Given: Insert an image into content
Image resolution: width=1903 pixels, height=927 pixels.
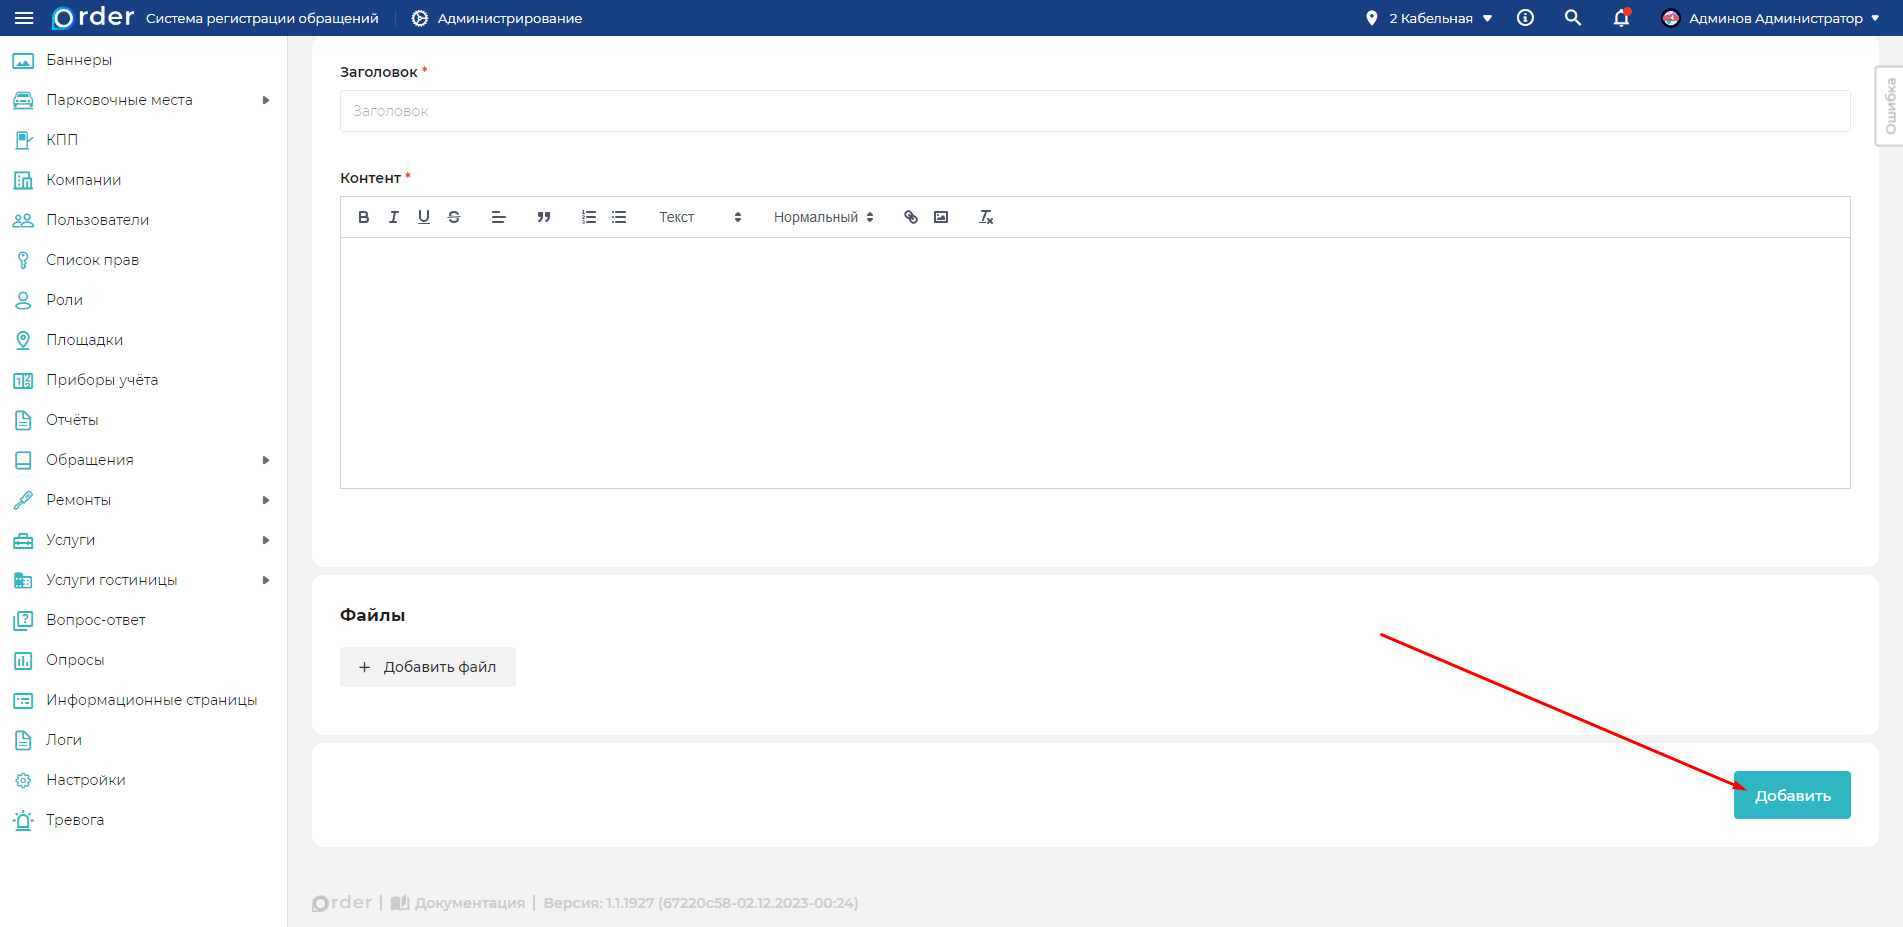Looking at the screenshot, I should (x=941, y=217).
